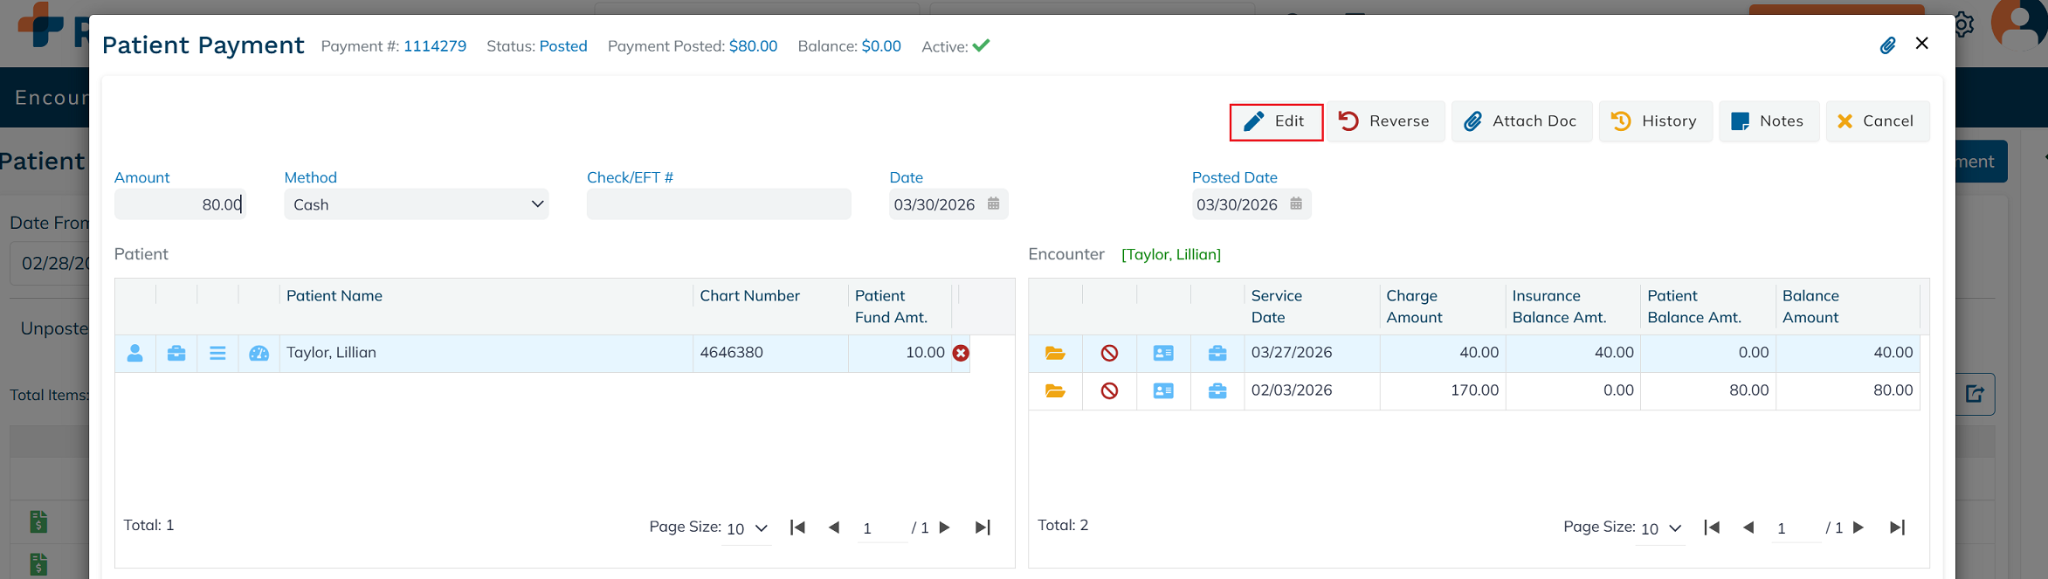This screenshot has width=2048, height=579.
Task: Remove patient fund amount with red X
Action: click(x=961, y=353)
